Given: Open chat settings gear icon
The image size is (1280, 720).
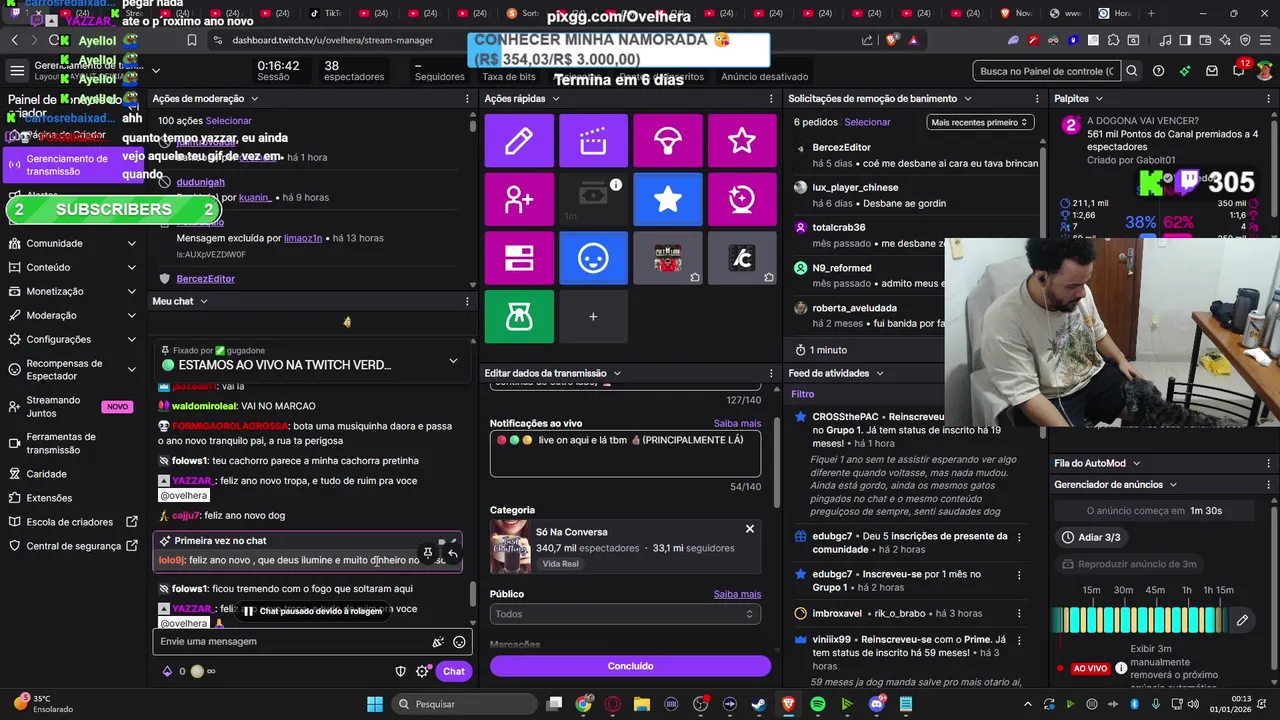Looking at the screenshot, I should [x=422, y=671].
